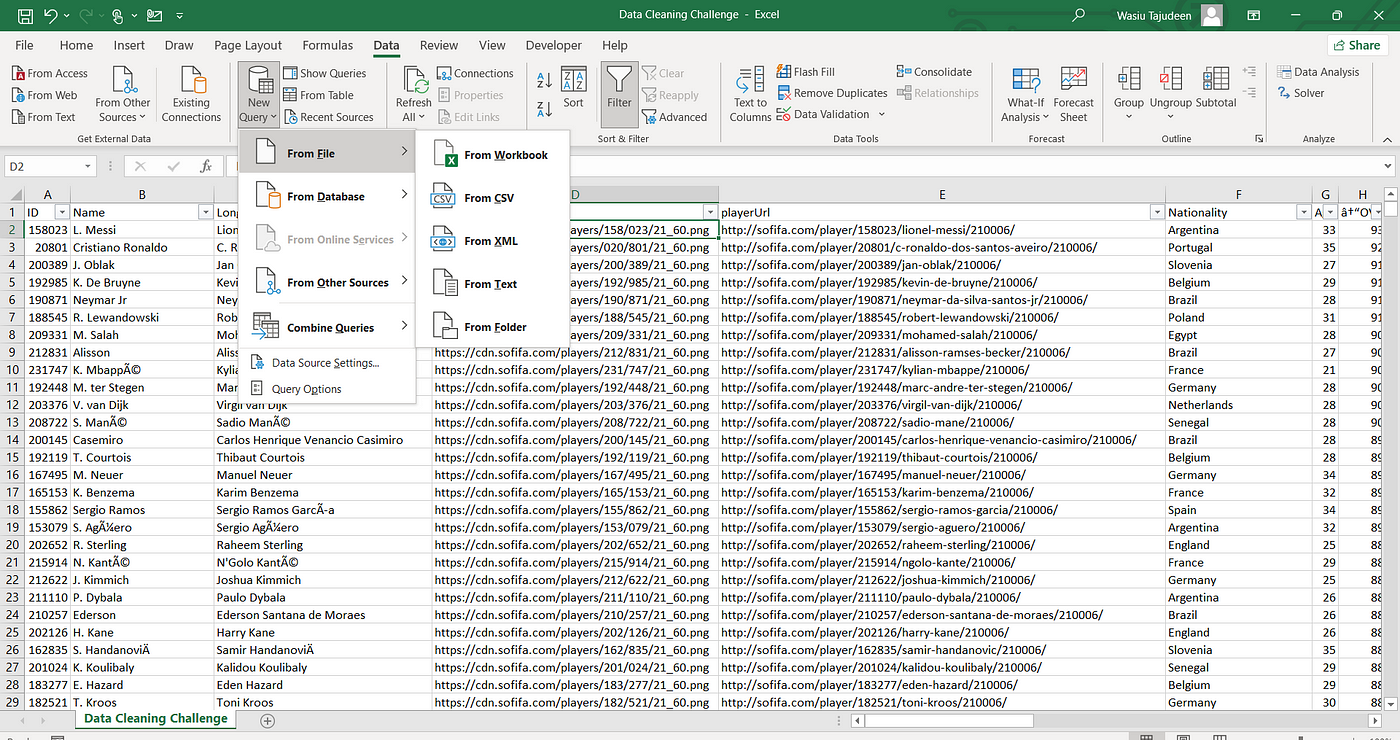
Task: Choose From Folder option
Action: (492, 327)
